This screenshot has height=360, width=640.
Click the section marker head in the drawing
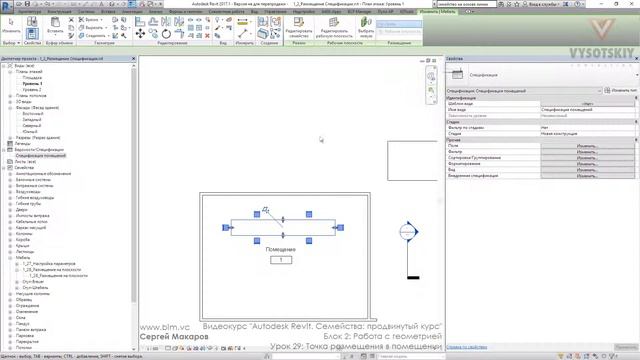click(x=409, y=232)
